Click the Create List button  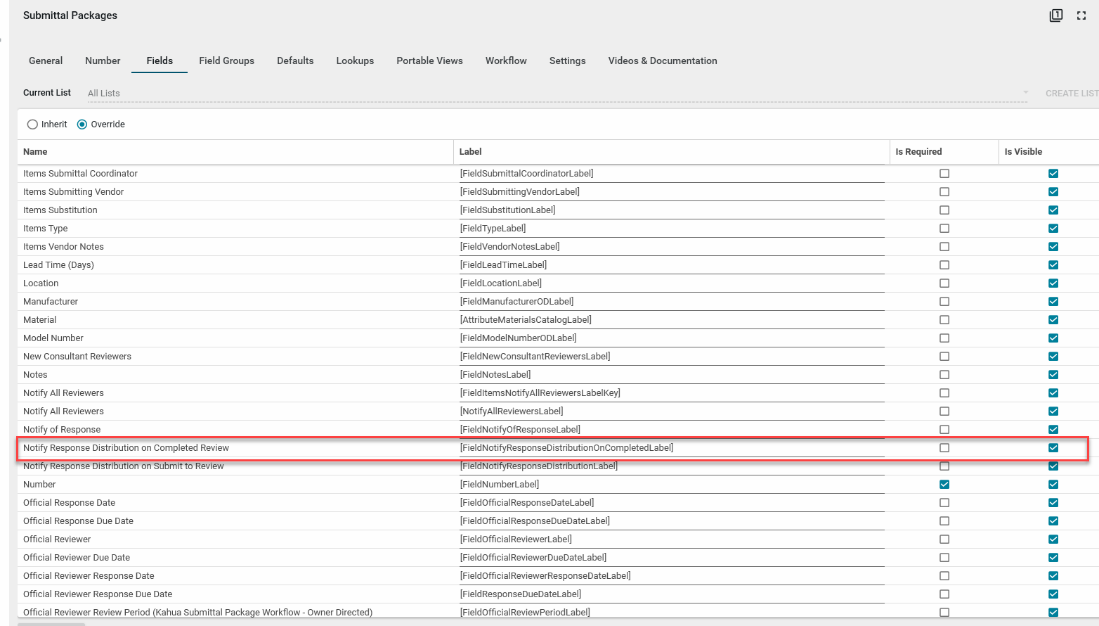[x=1071, y=93]
